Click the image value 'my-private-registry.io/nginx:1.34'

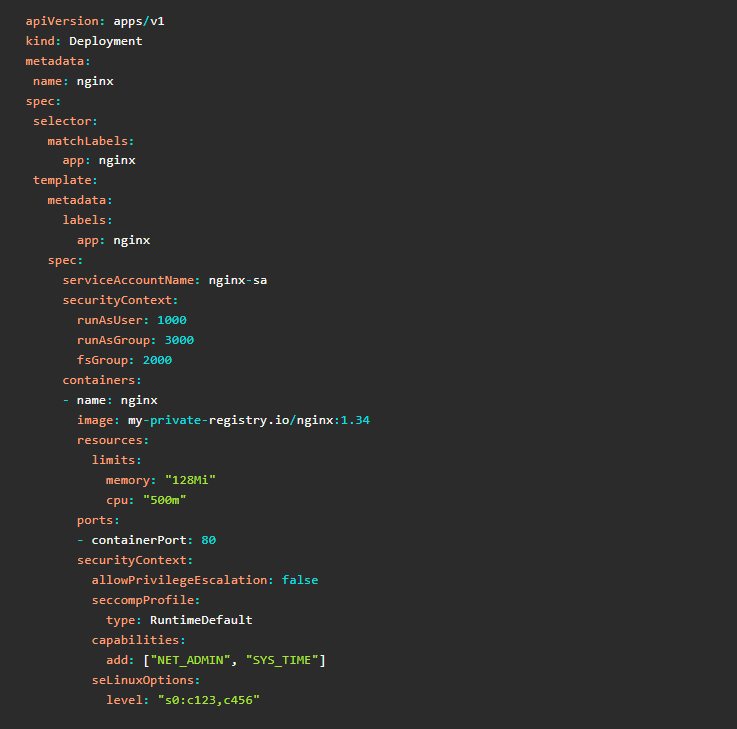click(249, 420)
